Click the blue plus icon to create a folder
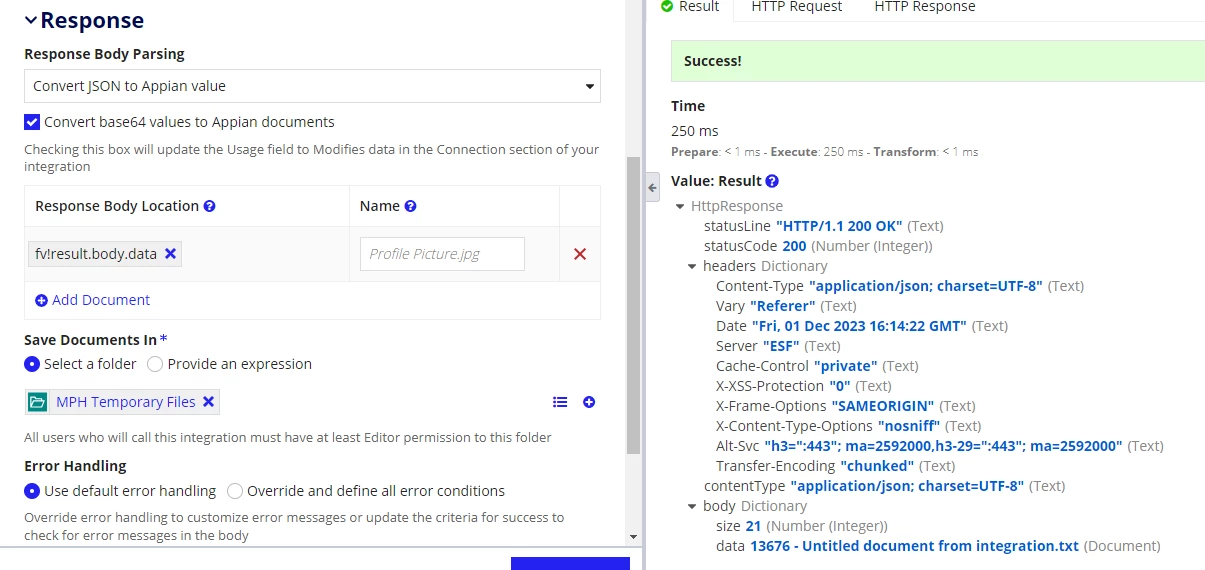This screenshot has height=570, width=1205. tap(589, 402)
